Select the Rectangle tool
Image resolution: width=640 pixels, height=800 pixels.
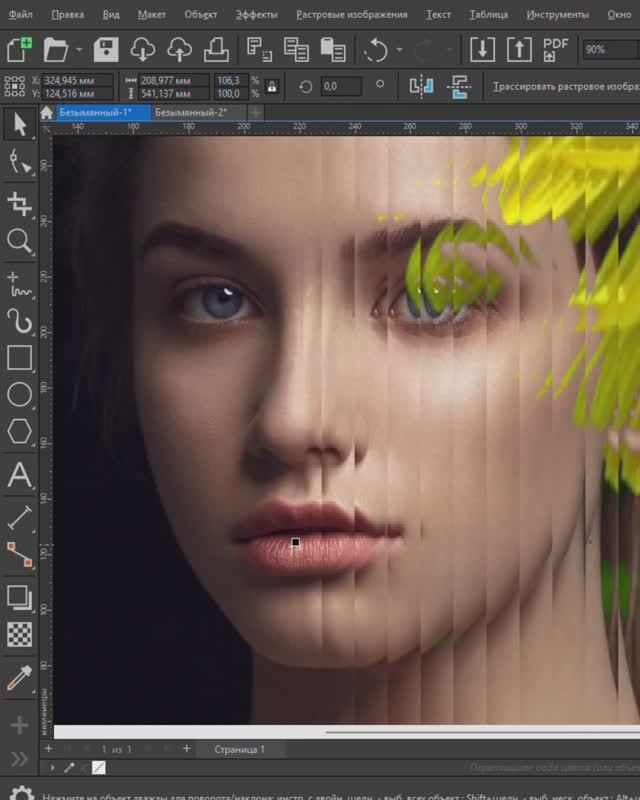point(19,358)
